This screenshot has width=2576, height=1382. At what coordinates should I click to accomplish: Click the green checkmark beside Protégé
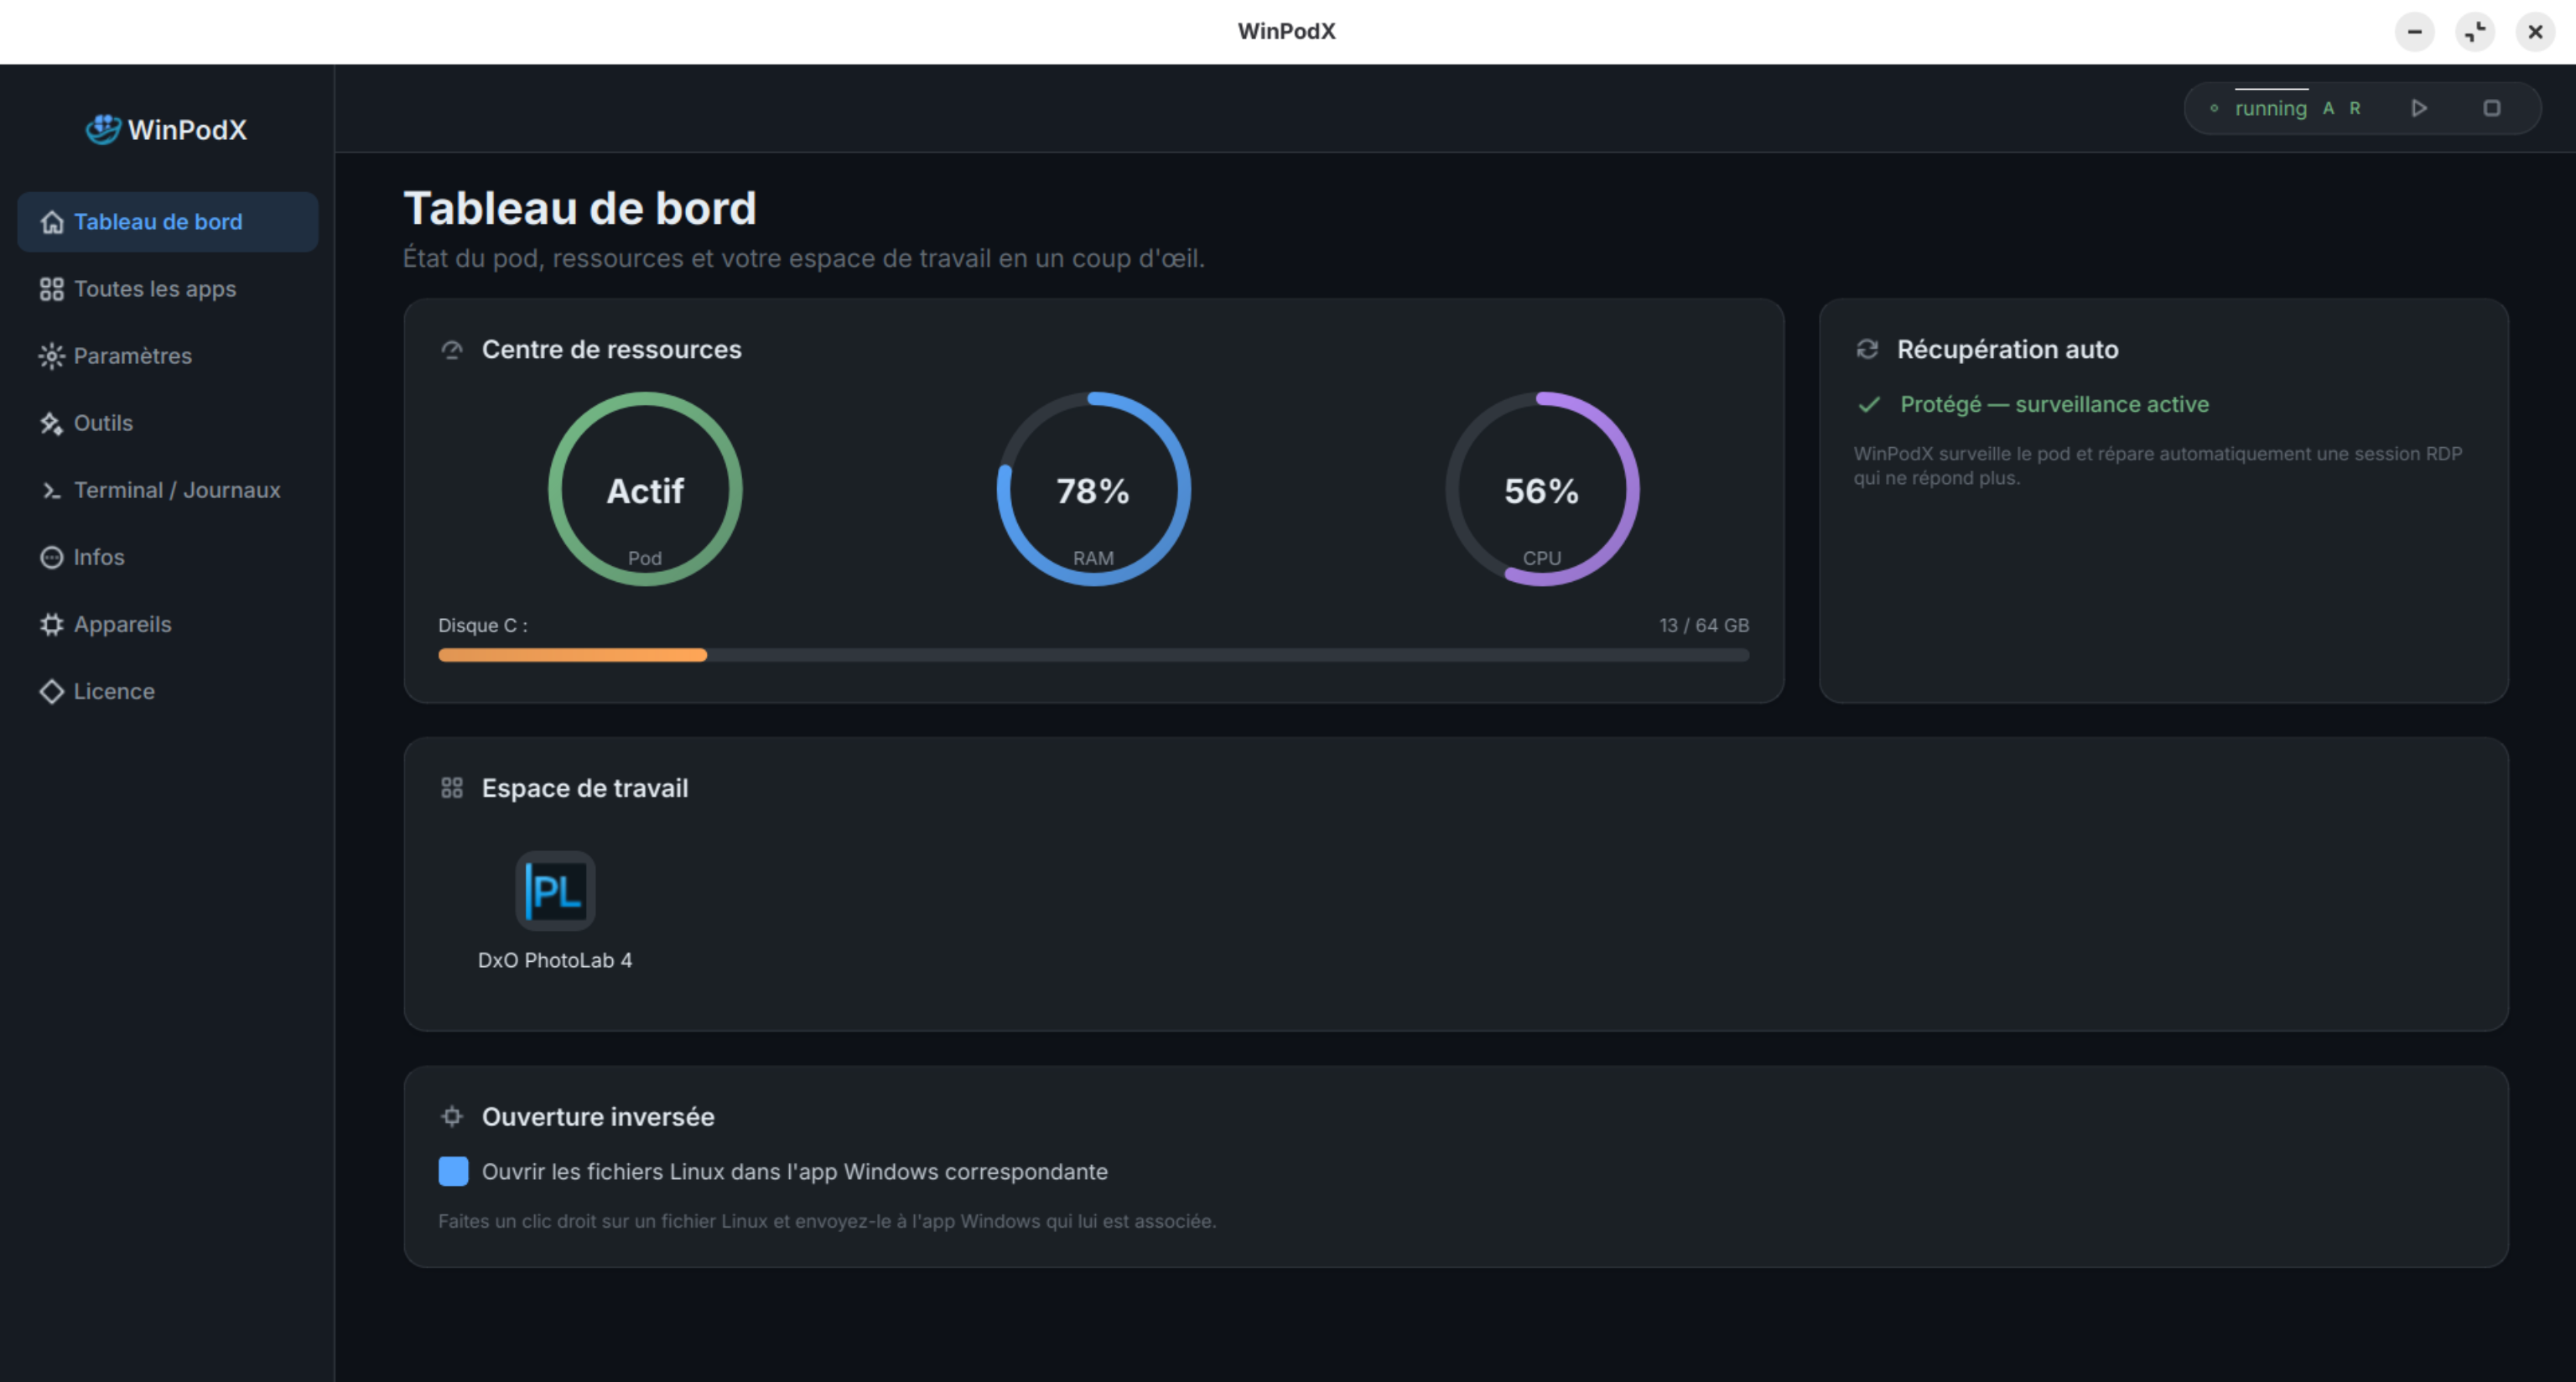click(1869, 404)
